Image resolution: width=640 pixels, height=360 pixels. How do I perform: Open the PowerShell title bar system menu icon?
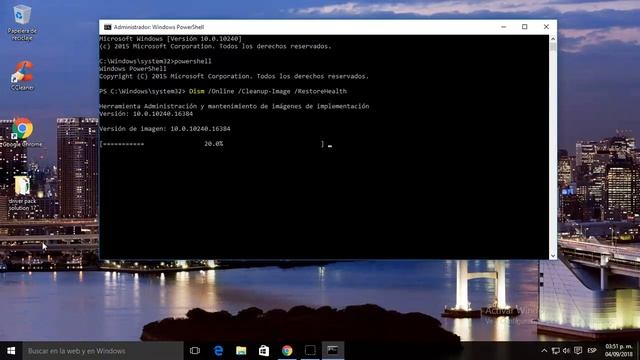click(x=107, y=27)
